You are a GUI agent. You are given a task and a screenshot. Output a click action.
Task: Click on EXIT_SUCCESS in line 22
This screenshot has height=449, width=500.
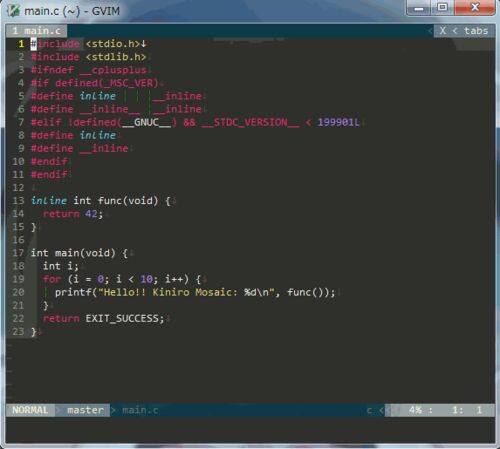coord(122,318)
